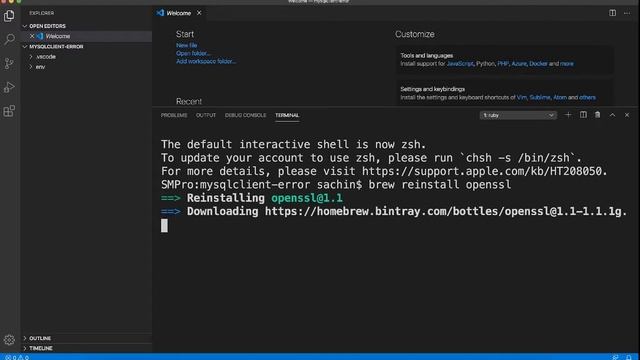Open the Manage gear menu
640x360 pixels.
click(9, 340)
